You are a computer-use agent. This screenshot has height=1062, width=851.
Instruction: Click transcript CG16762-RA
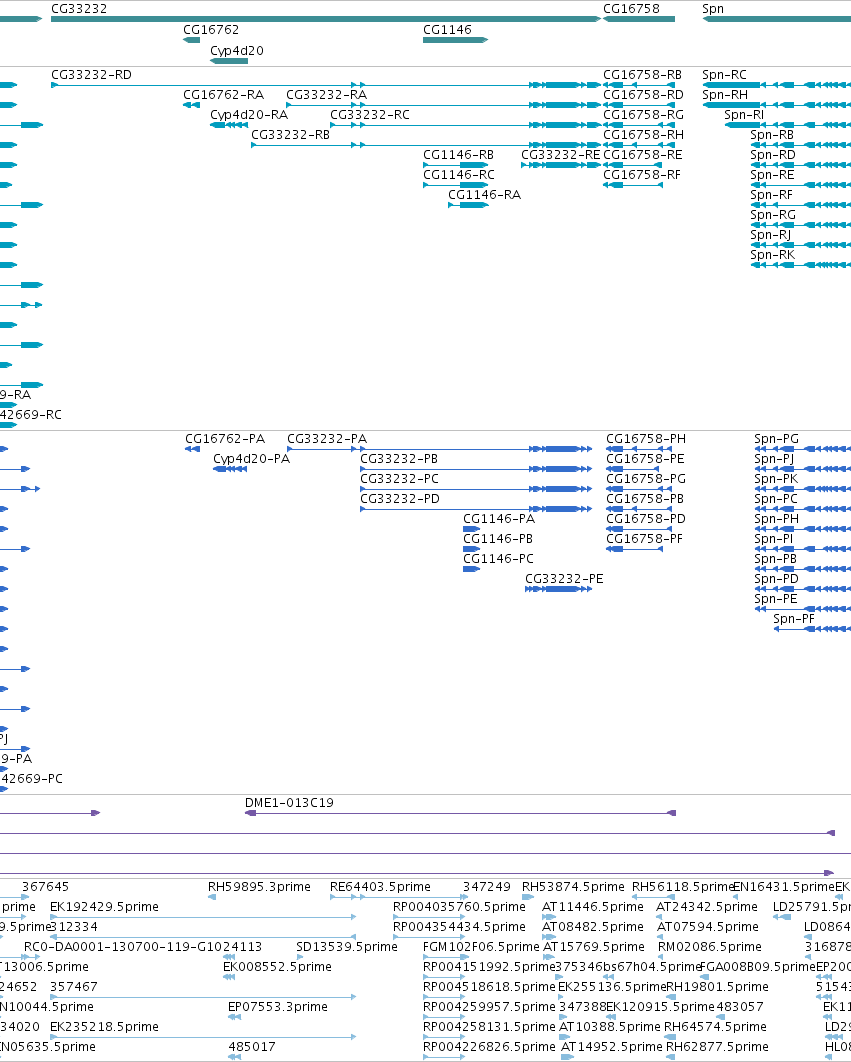(224, 95)
